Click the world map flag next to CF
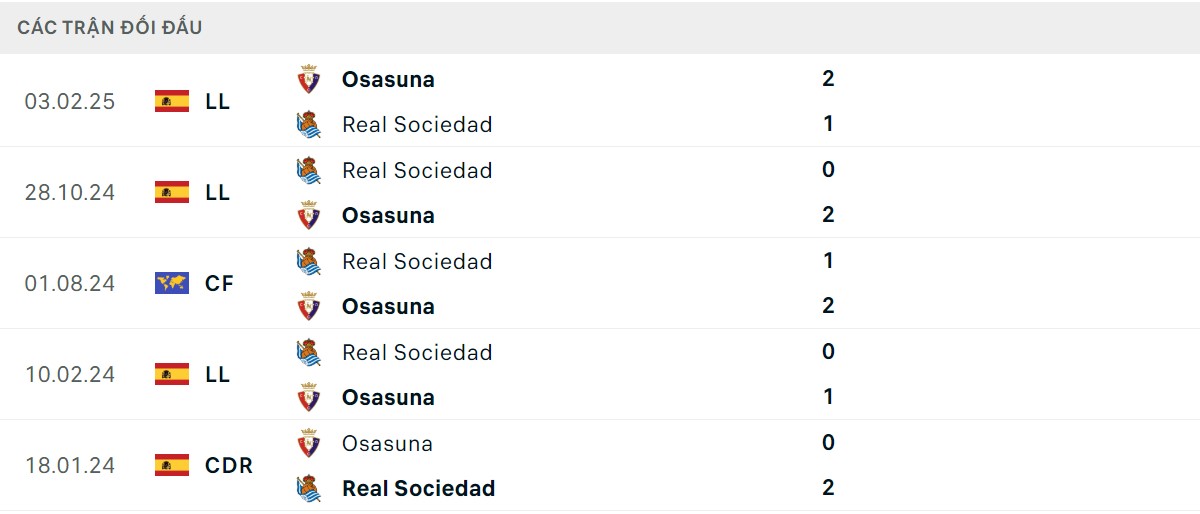1200x514 pixels. tap(172, 283)
